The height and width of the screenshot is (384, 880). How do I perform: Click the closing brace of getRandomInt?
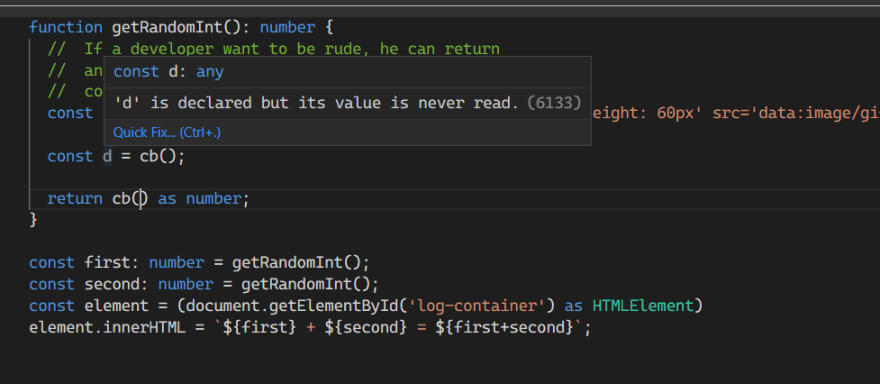pyautogui.click(x=33, y=220)
